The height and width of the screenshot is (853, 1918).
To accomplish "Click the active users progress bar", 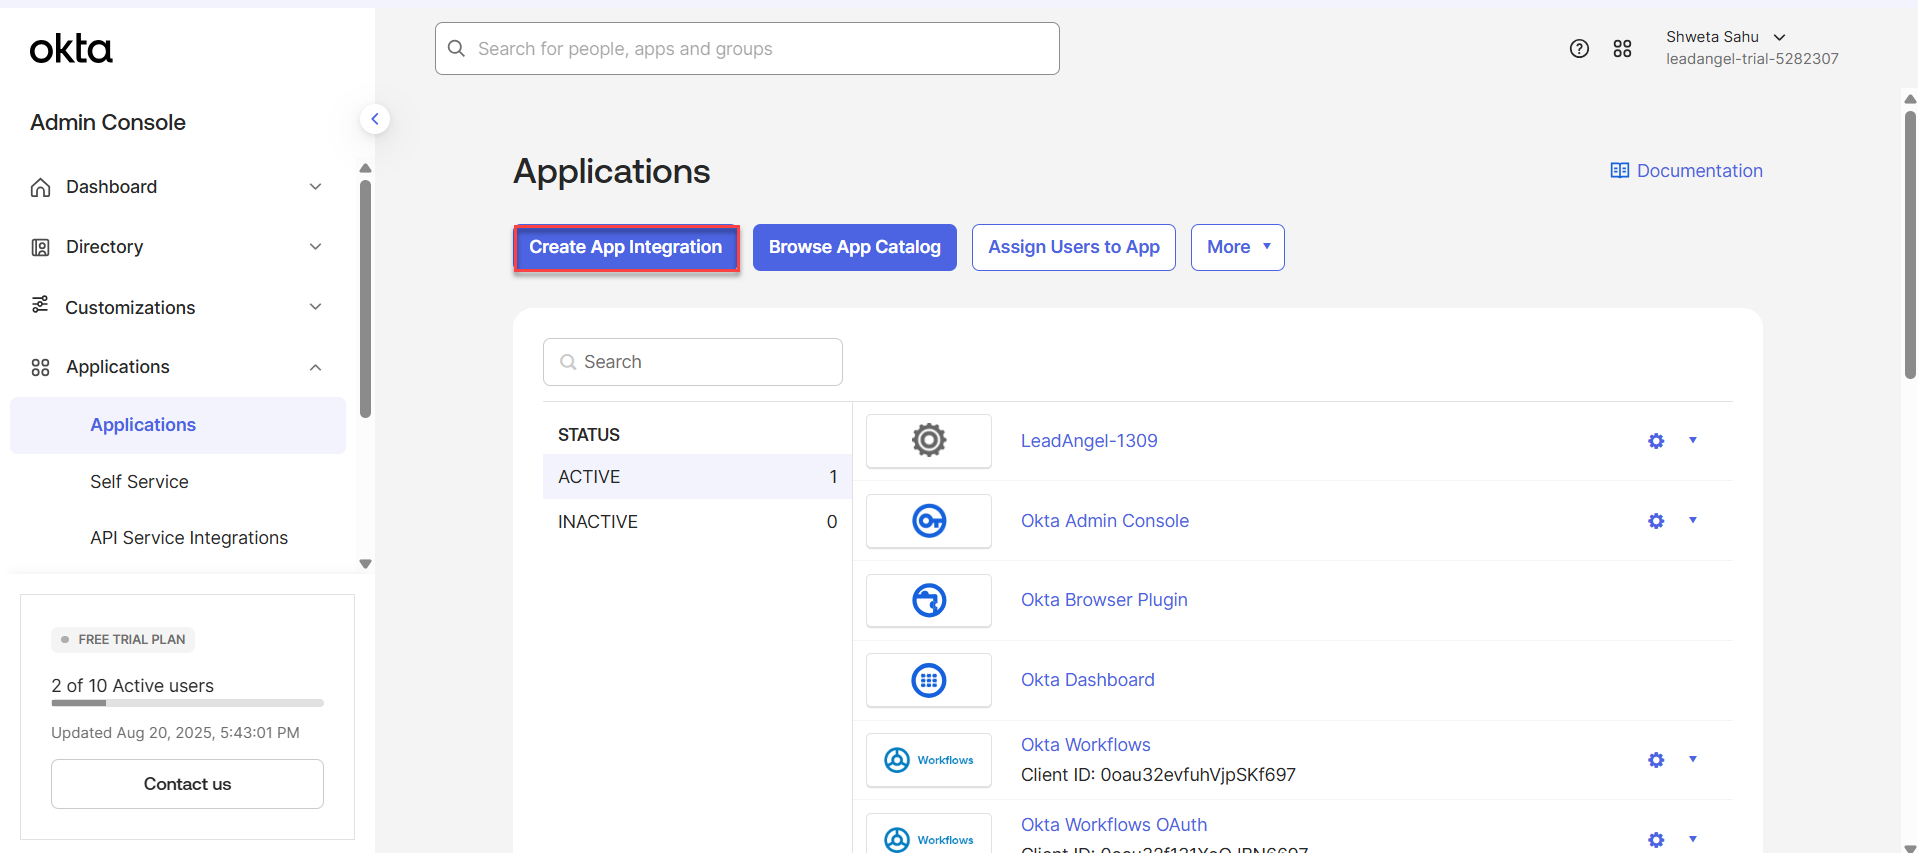I will (x=187, y=703).
